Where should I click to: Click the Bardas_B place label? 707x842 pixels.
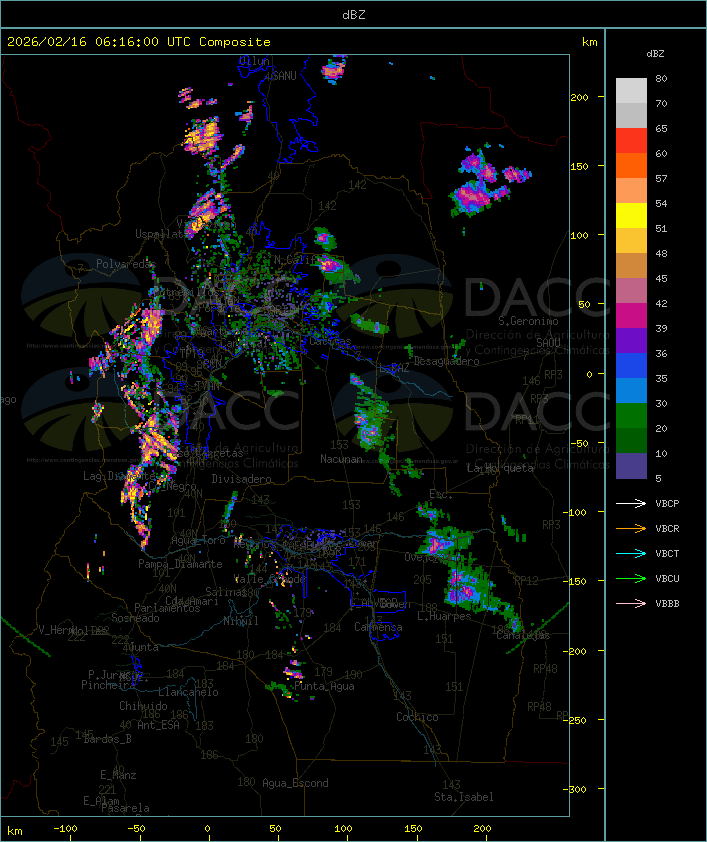pyautogui.click(x=107, y=739)
